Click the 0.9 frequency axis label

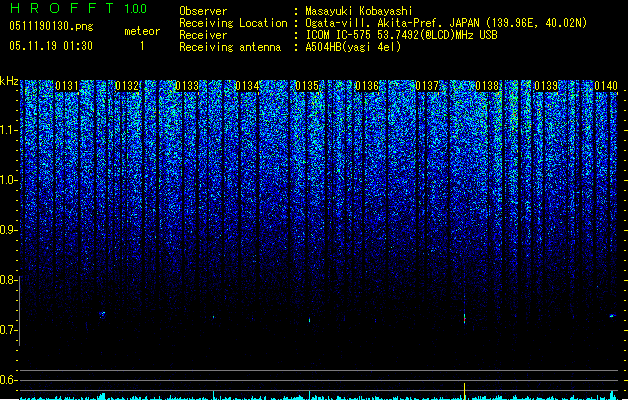click(x=8, y=230)
